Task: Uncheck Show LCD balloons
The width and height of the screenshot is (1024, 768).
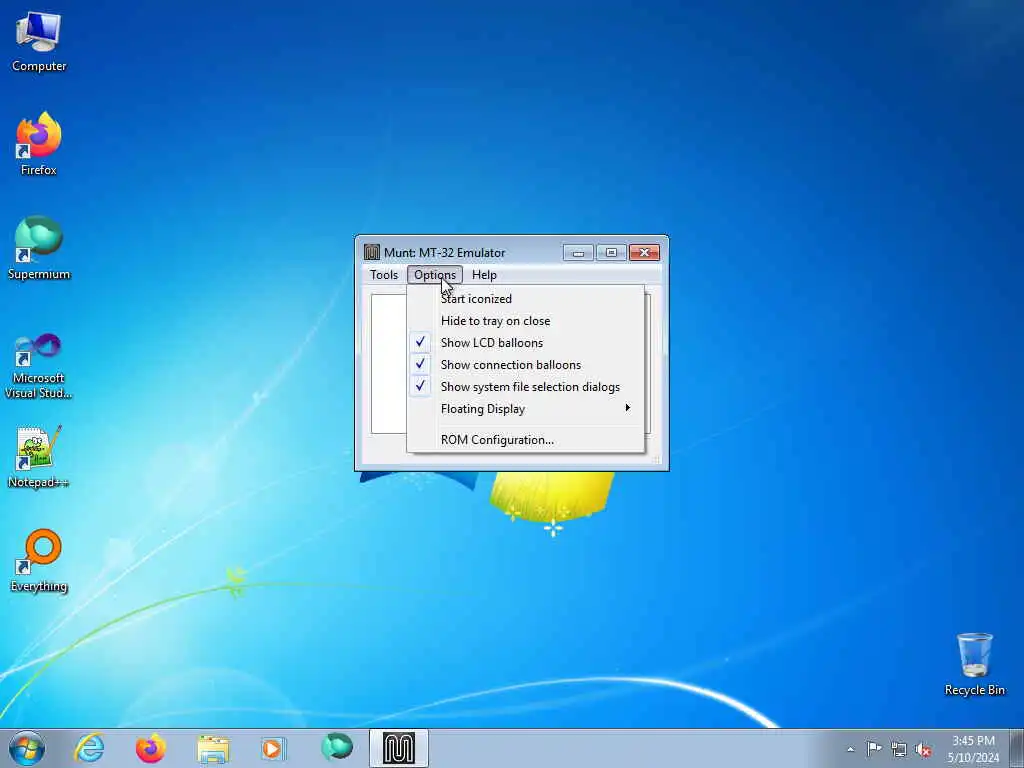Action: pyautogui.click(x=526, y=343)
